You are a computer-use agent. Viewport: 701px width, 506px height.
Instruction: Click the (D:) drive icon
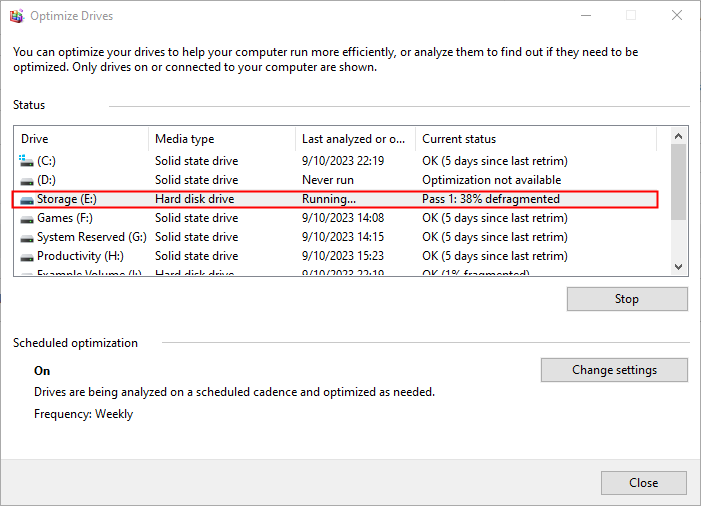[26, 180]
